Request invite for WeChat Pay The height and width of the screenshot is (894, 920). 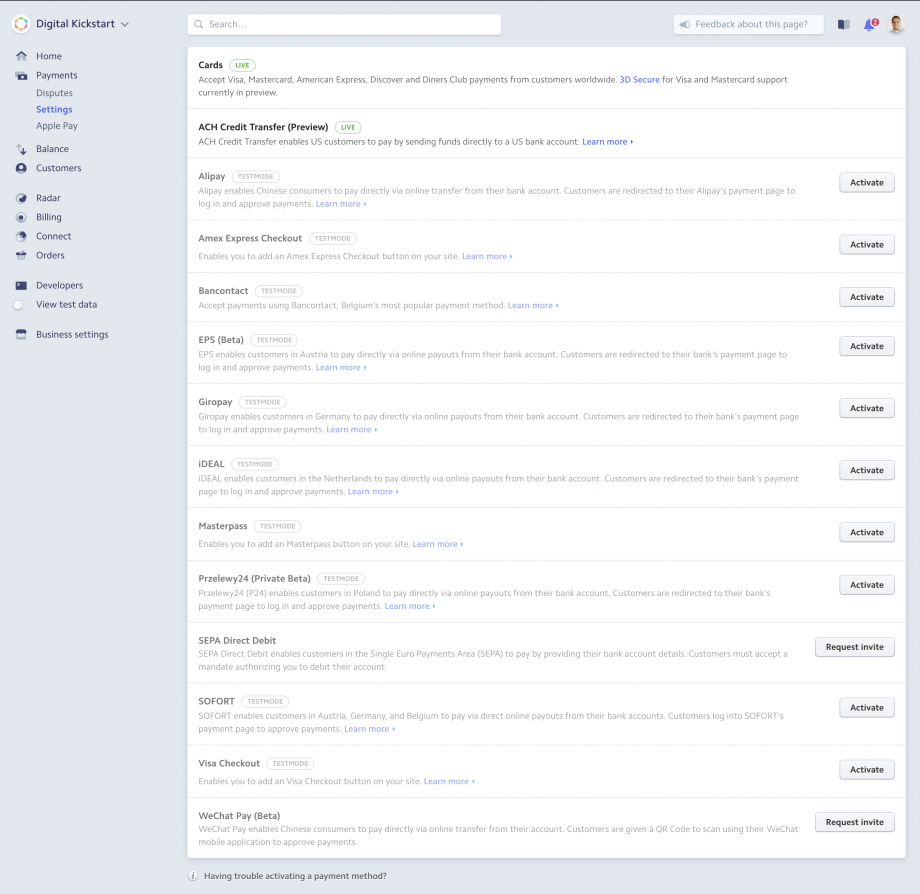pyautogui.click(x=854, y=822)
